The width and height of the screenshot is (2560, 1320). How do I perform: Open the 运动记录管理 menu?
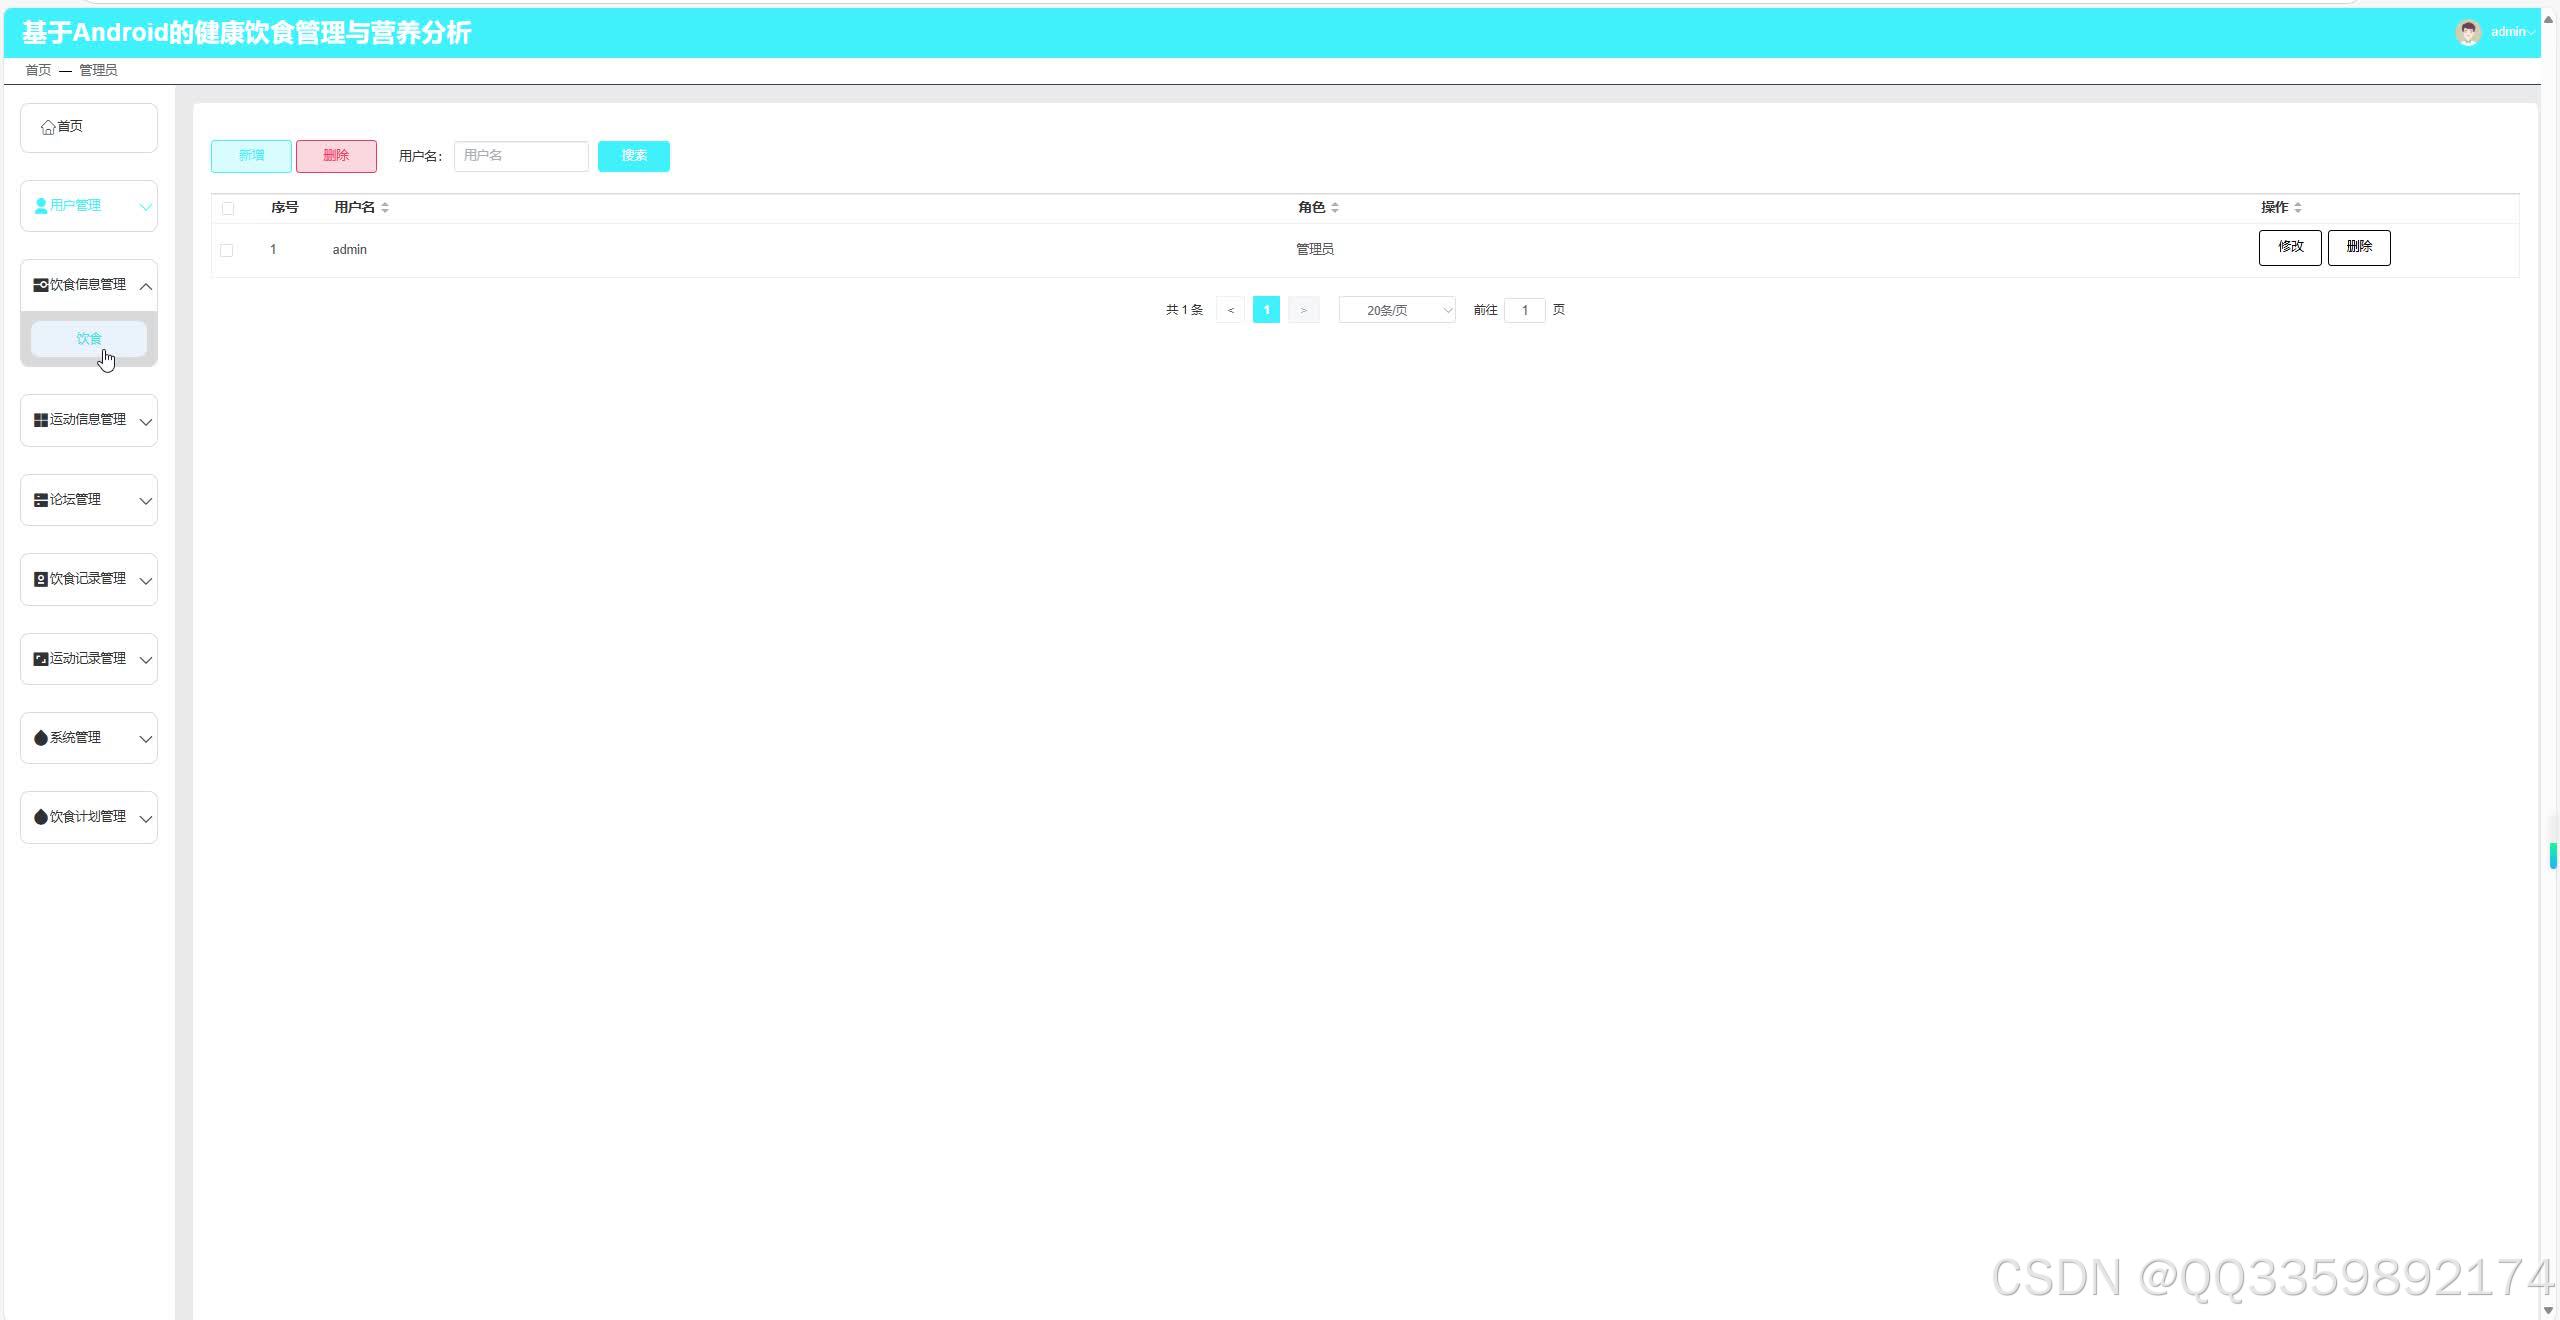[x=89, y=659]
